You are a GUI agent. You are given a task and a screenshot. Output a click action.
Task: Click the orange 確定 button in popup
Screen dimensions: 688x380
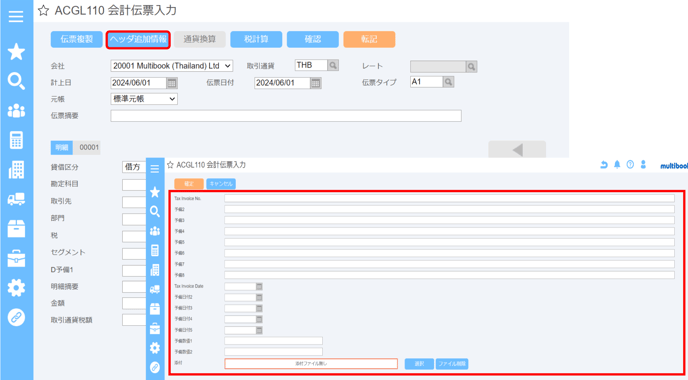pyautogui.click(x=189, y=184)
